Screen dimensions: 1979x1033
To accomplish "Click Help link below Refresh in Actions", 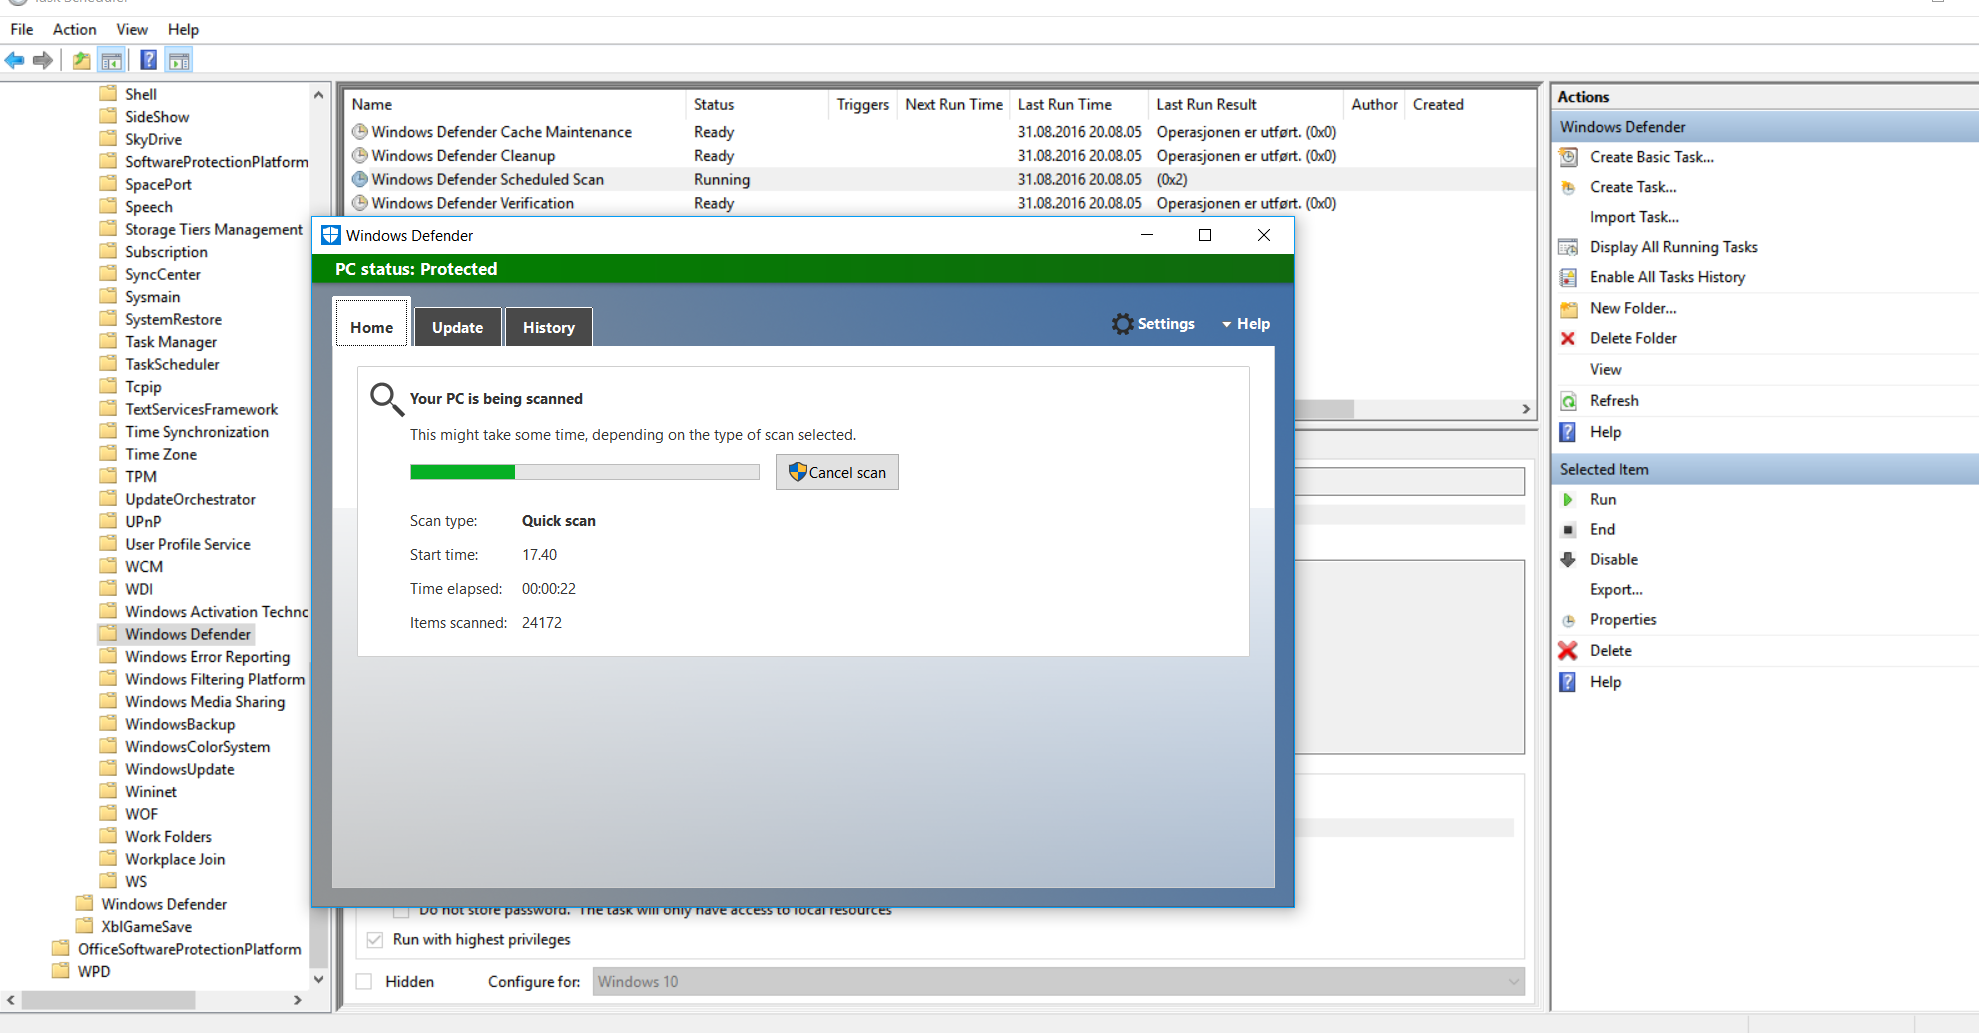I will (1606, 432).
